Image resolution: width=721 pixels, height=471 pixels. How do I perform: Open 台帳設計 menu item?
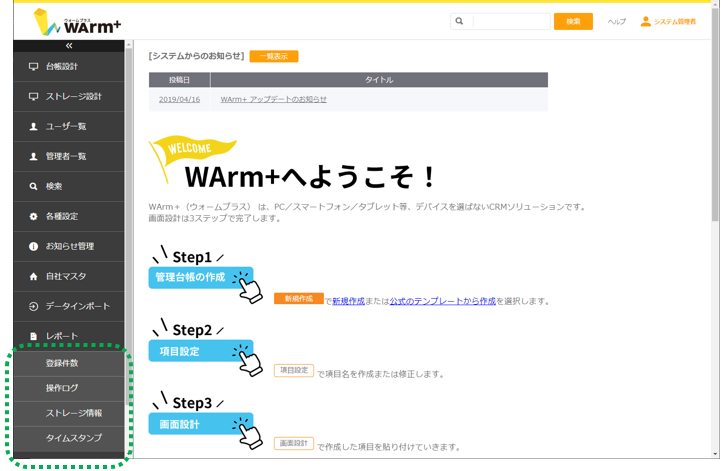click(69, 67)
